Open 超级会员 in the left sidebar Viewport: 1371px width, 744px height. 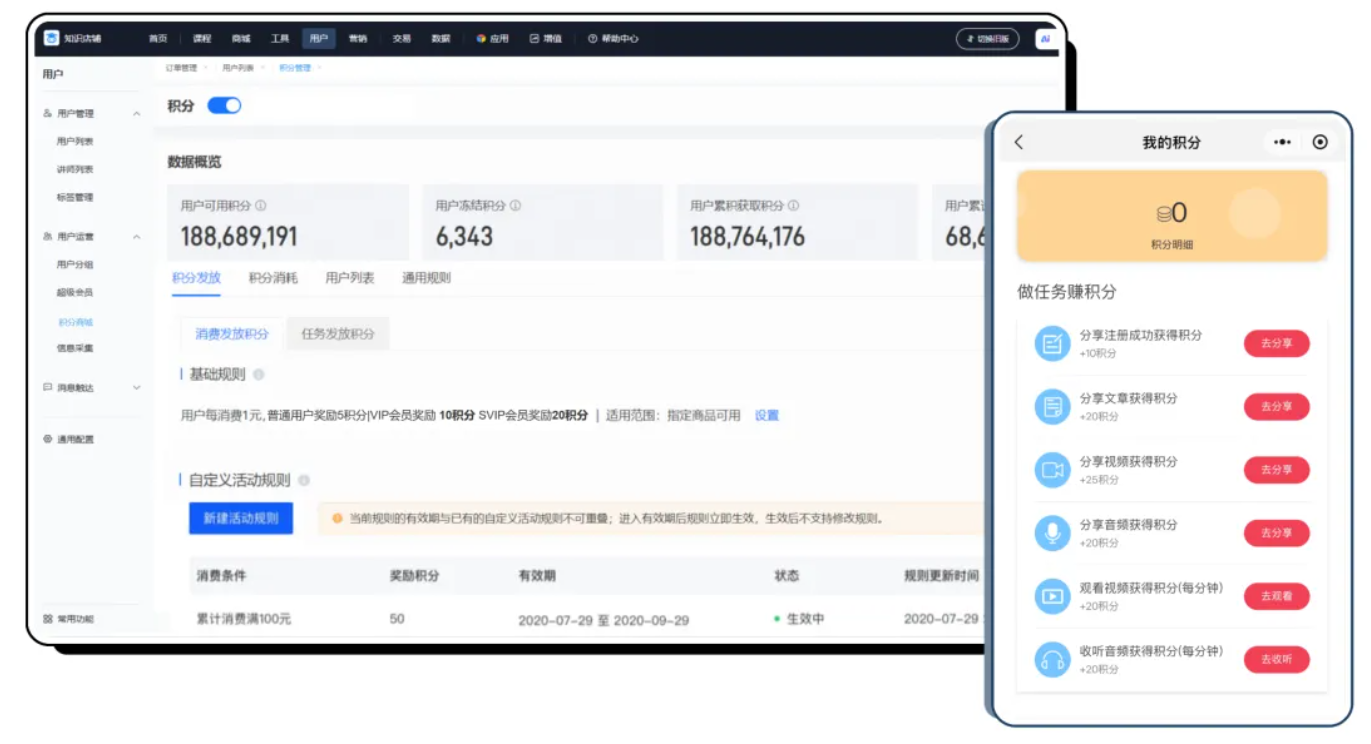(x=75, y=293)
